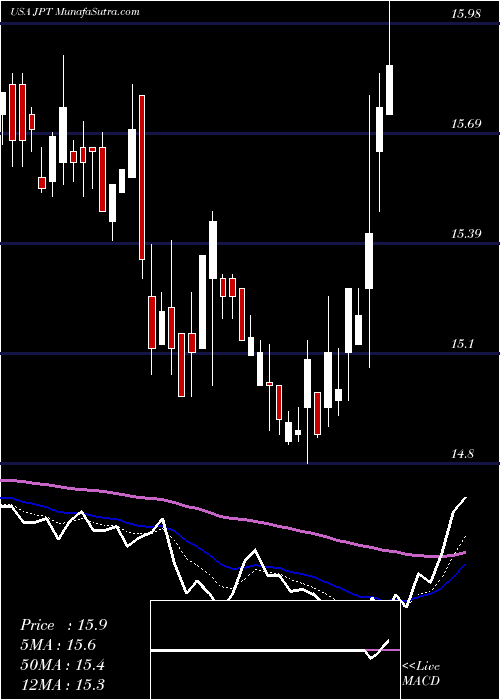Select the 15.1 price axis label
This screenshot has width=500, height=700.
tap(462, 344)
